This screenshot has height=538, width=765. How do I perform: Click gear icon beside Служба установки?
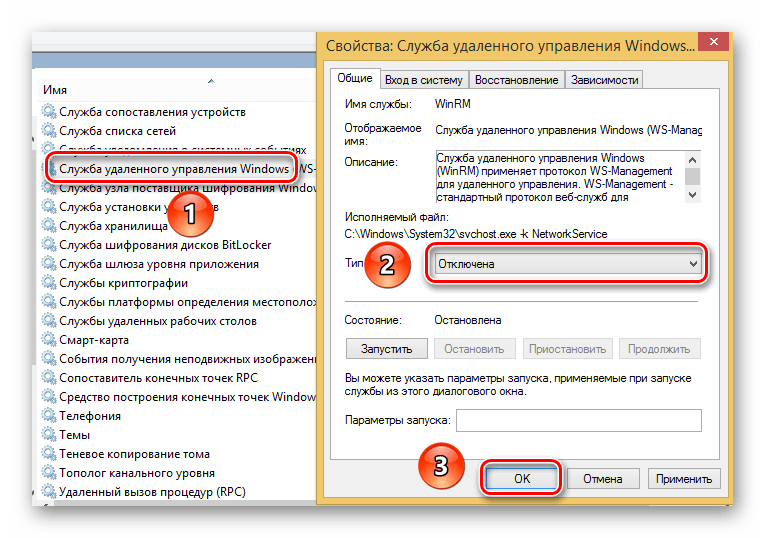tap(49, 206)
